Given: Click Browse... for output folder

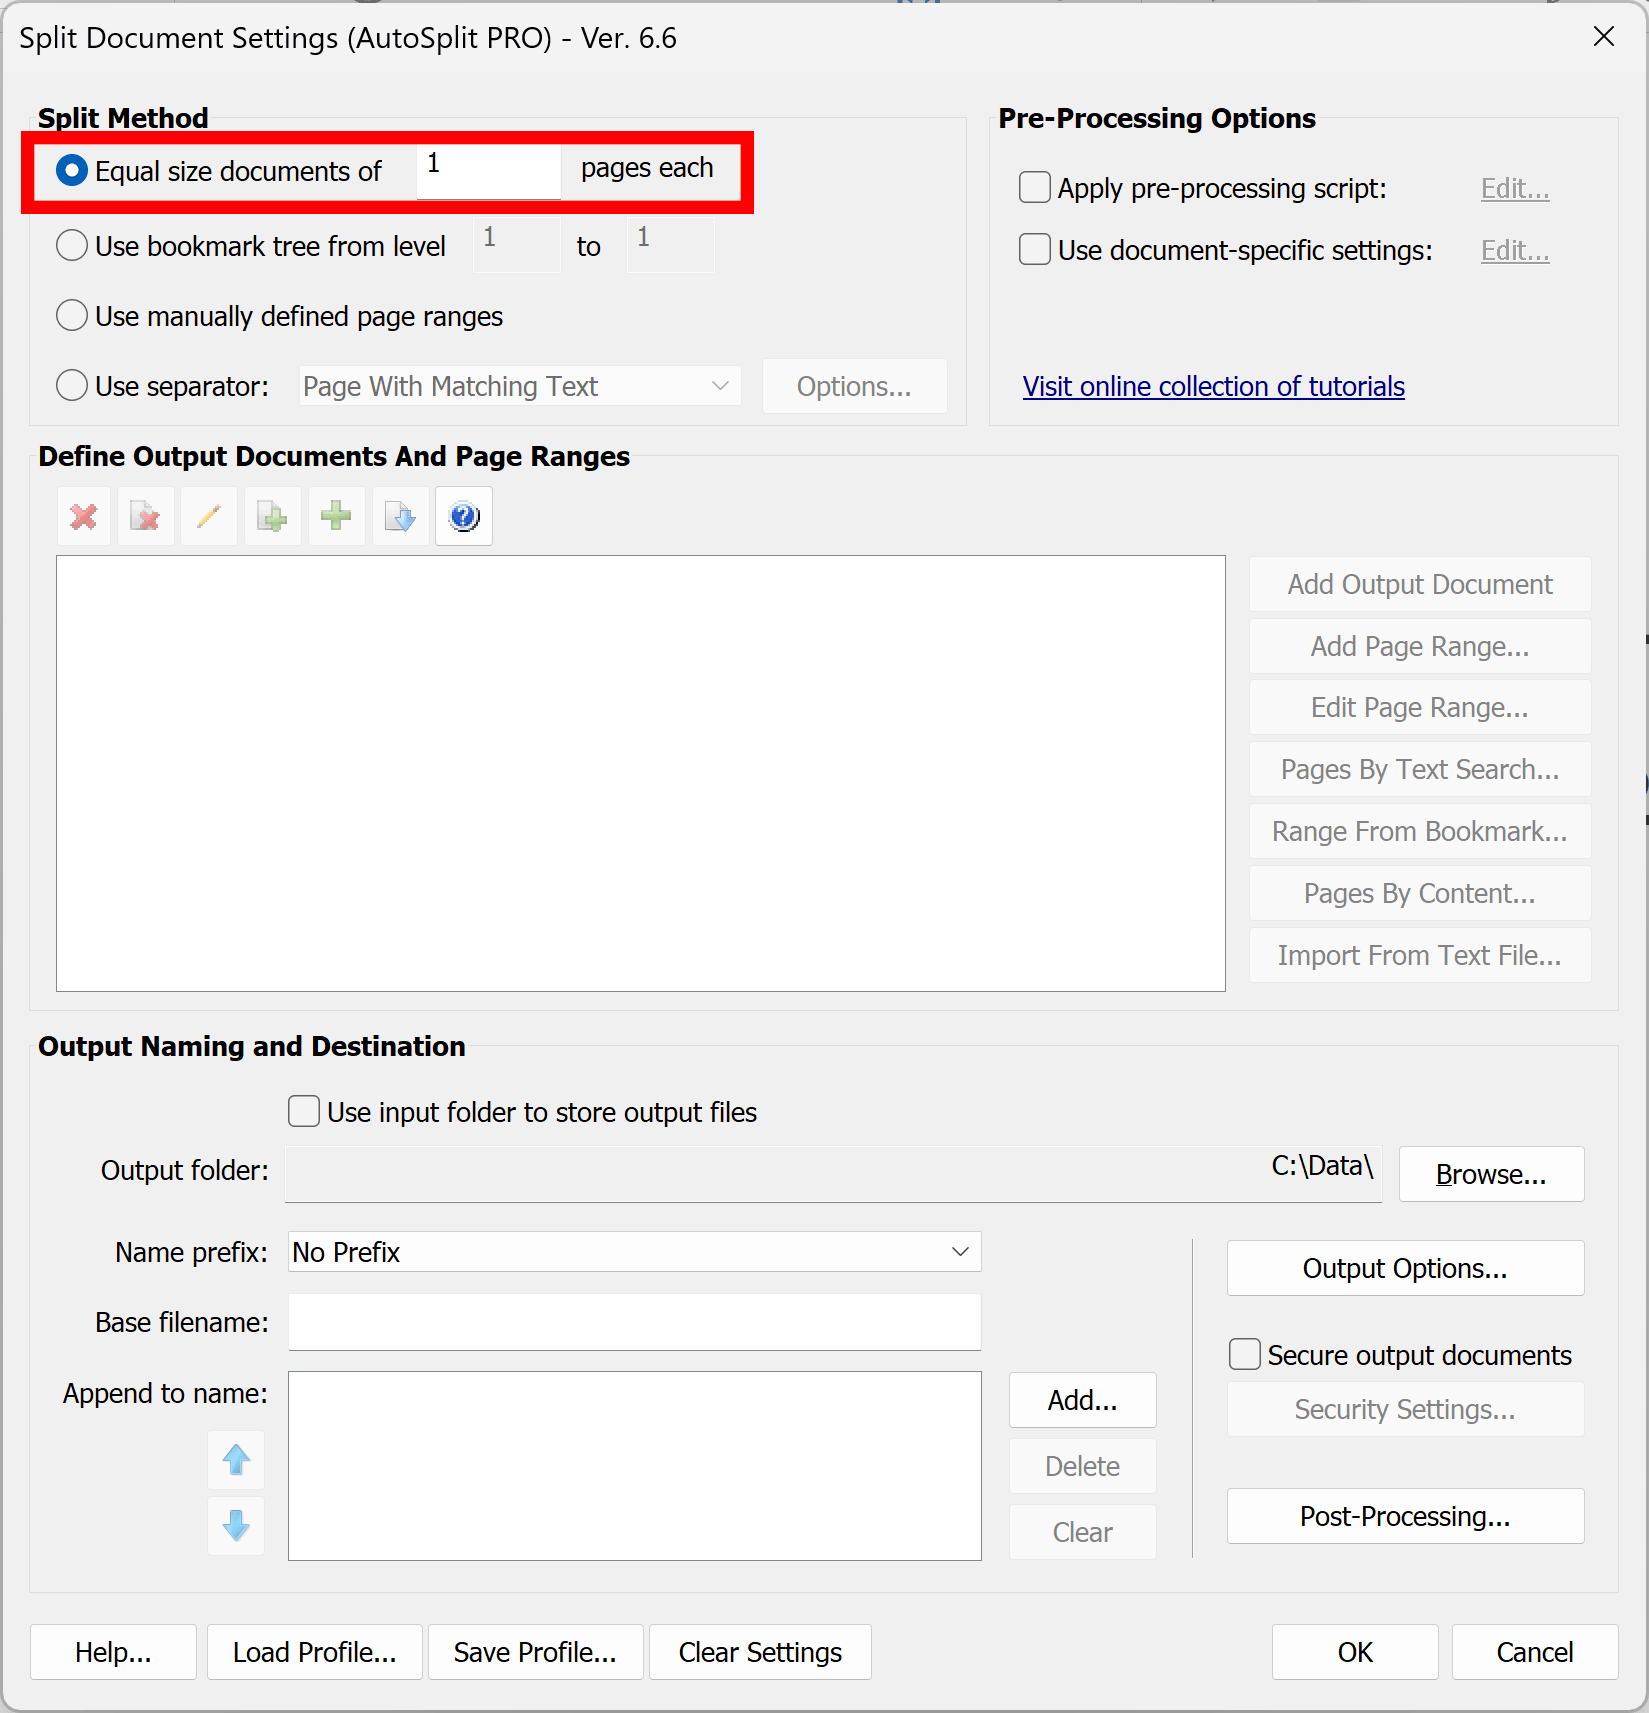Looking at the screenshot, I should tap(1491, 1174).
